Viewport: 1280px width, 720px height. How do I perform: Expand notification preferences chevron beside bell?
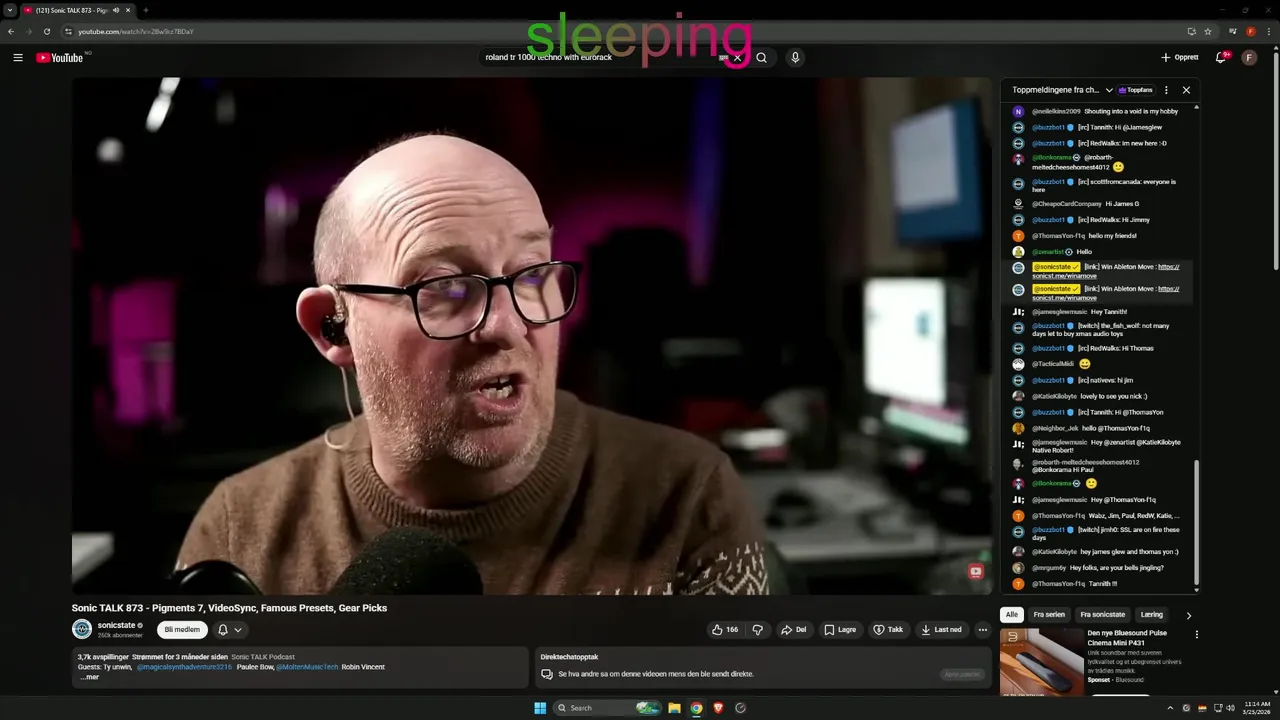pos(238,630)
